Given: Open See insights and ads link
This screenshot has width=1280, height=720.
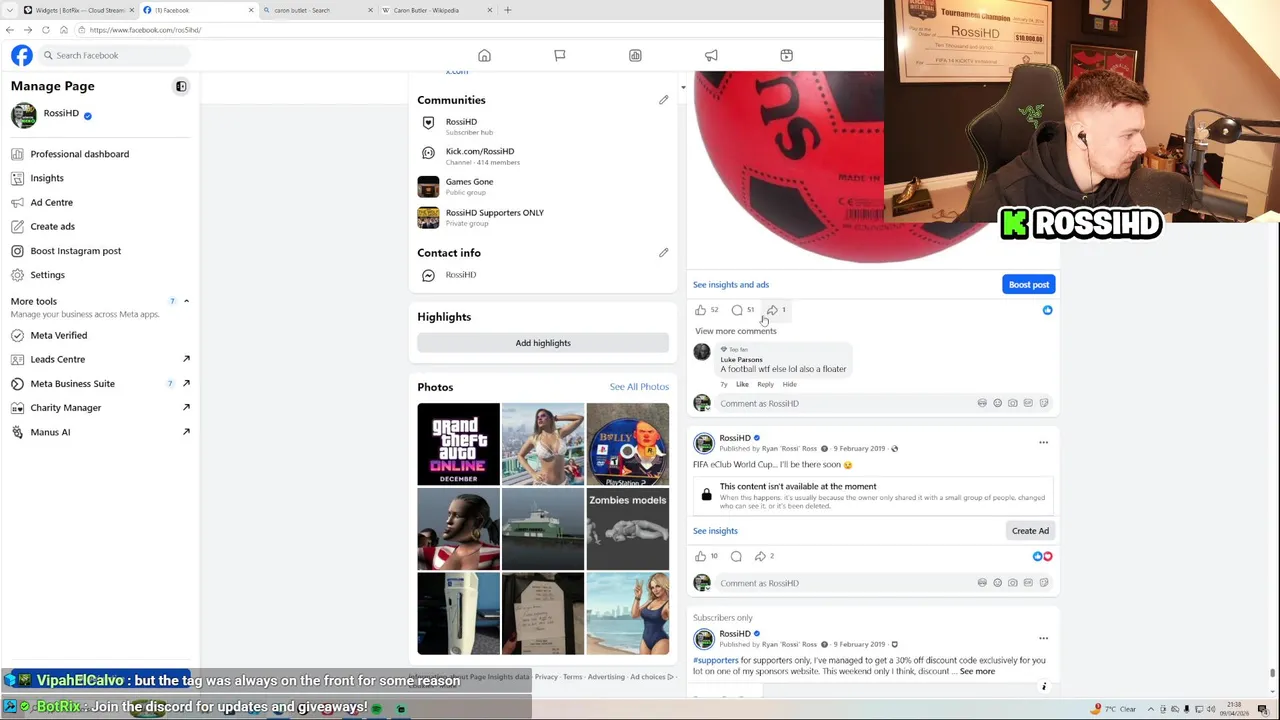Looking at the screenshot, I should pos(731,285).
